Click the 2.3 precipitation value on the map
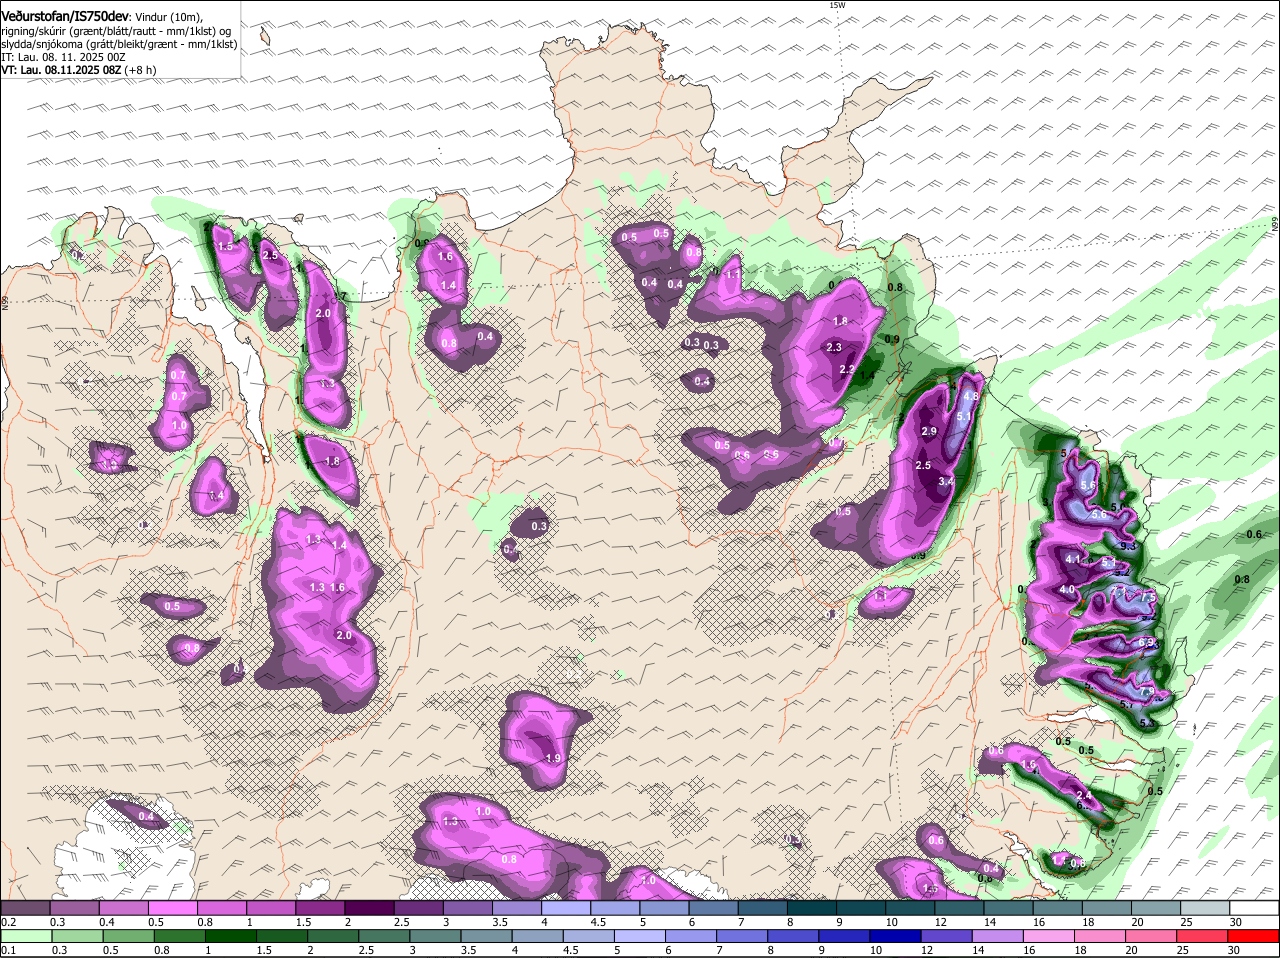The image size is (1280, 958). tap(833, 347)
